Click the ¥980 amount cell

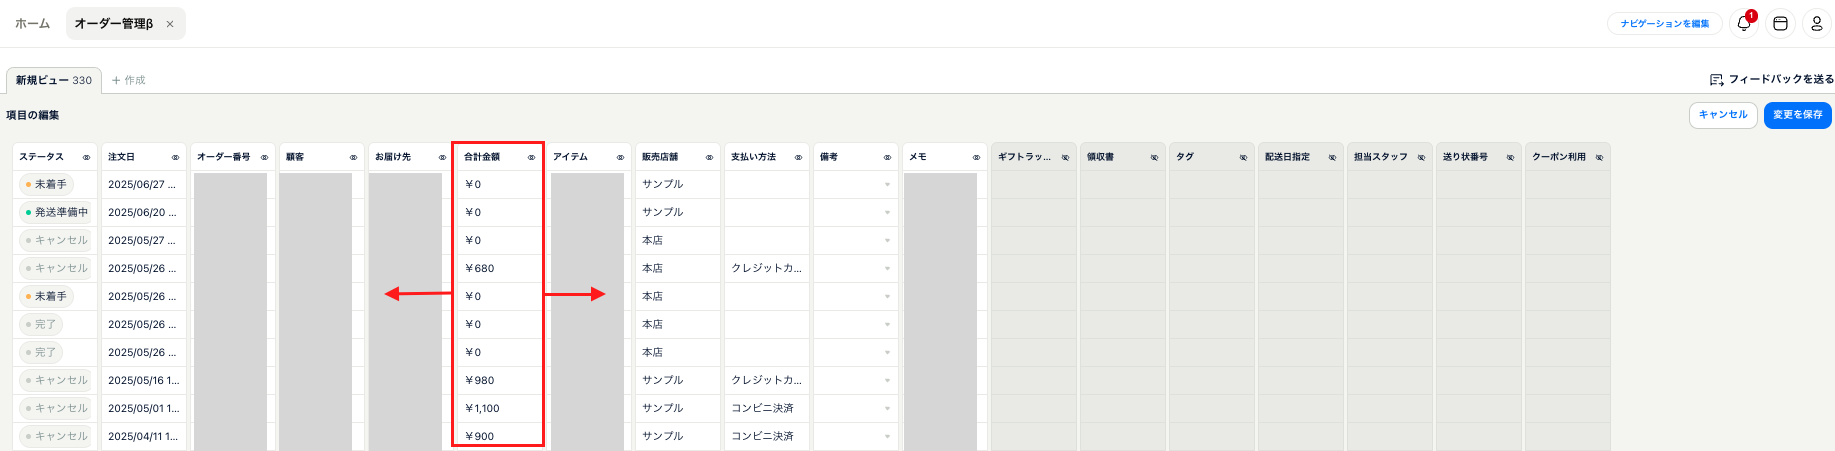pyautogui.click(x=498, y=380)
